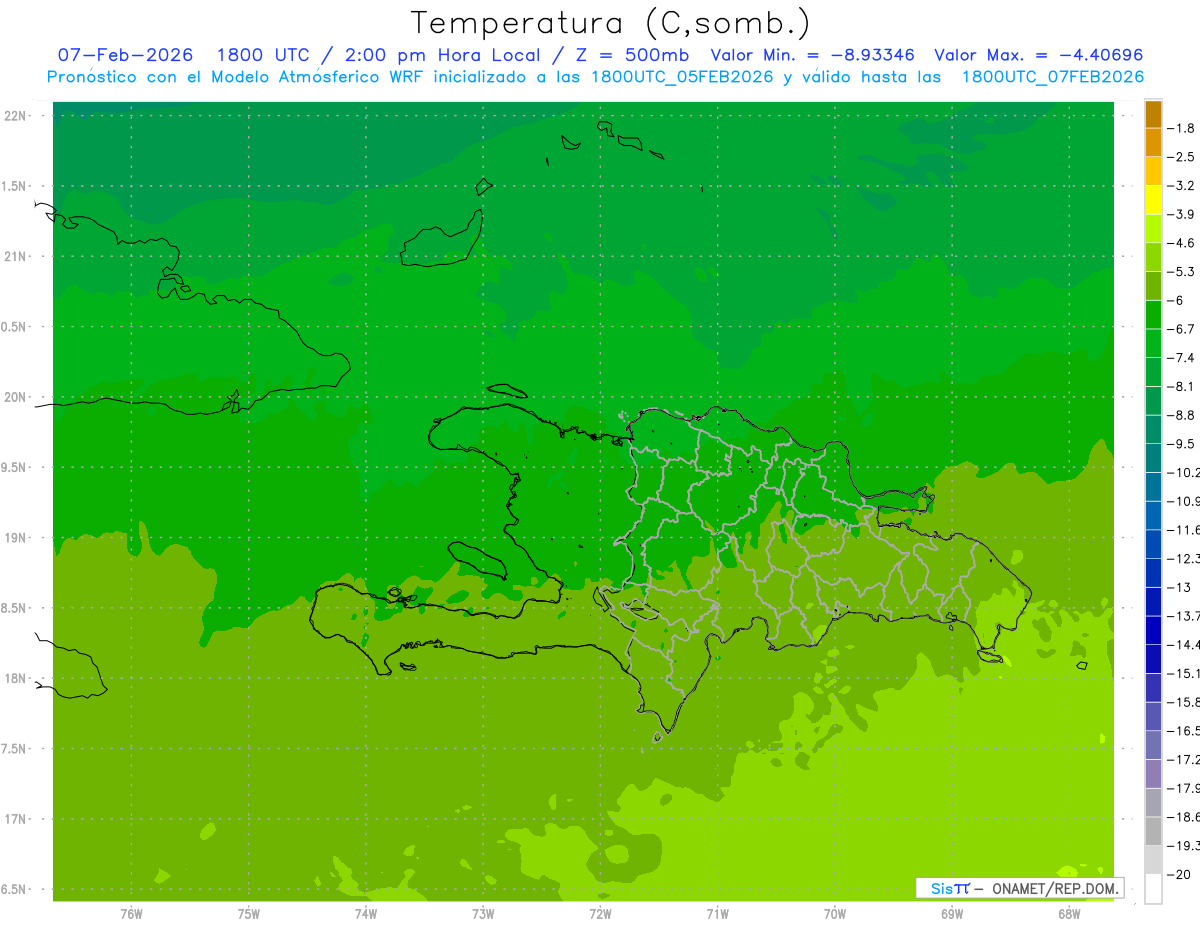Click the '75W' longitude label
The height and width of the screenshot is (927, 1200).
pos(248,914)
